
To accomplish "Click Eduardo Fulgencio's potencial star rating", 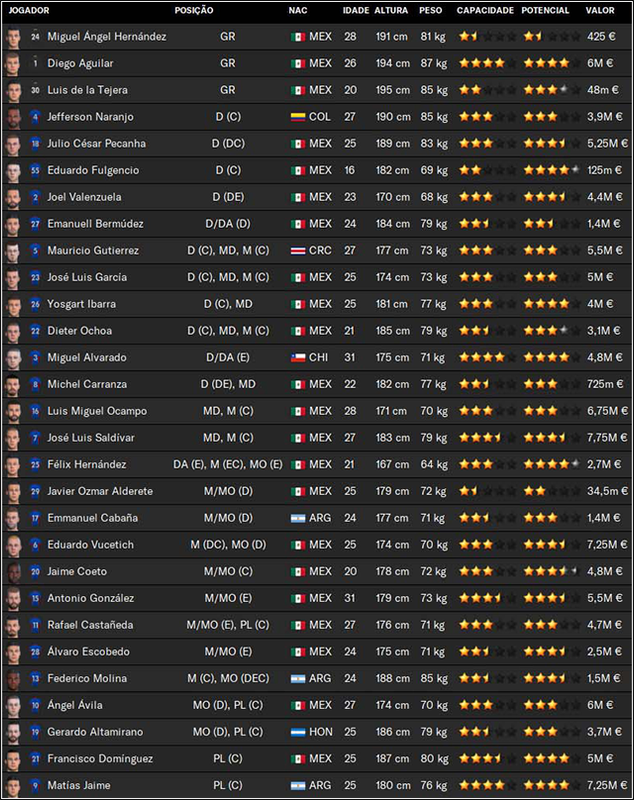I will point(552,170).
